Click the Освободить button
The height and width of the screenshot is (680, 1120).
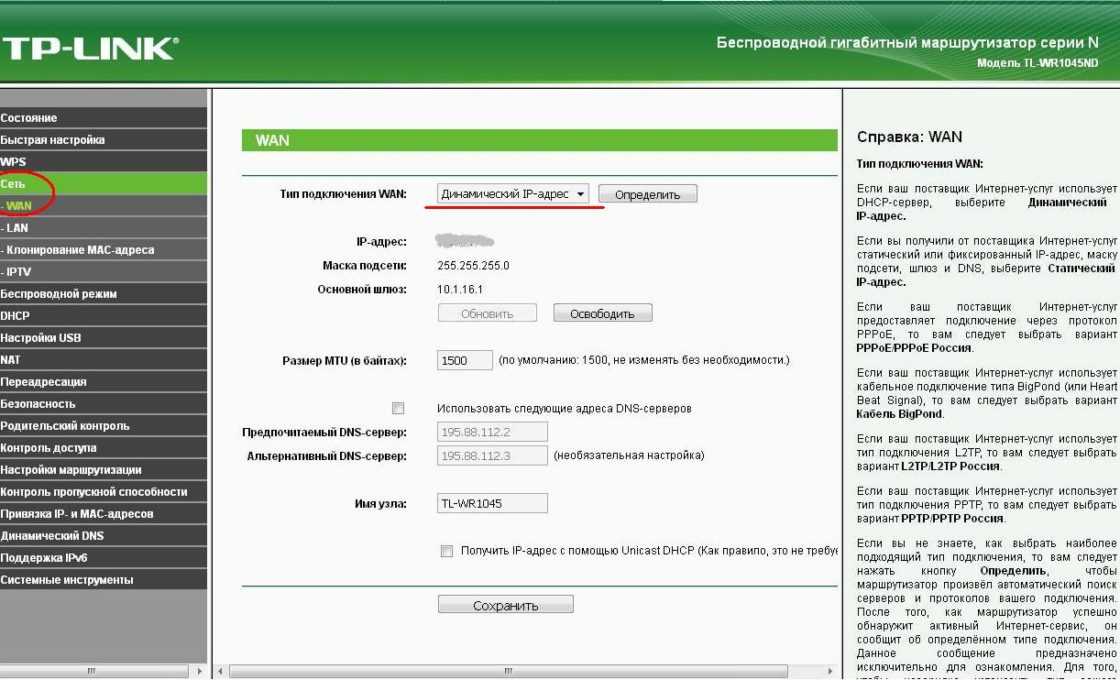(x=602, y=314)
